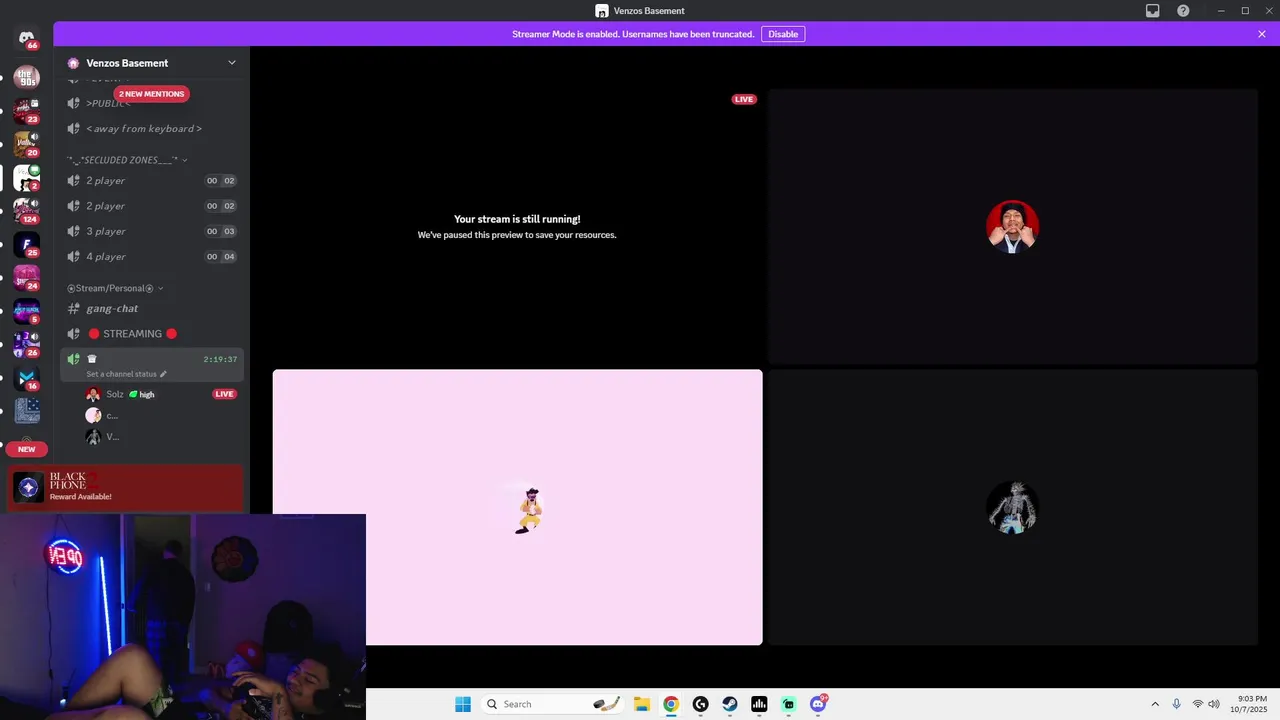Open the volume icon in system tray

1214,704
